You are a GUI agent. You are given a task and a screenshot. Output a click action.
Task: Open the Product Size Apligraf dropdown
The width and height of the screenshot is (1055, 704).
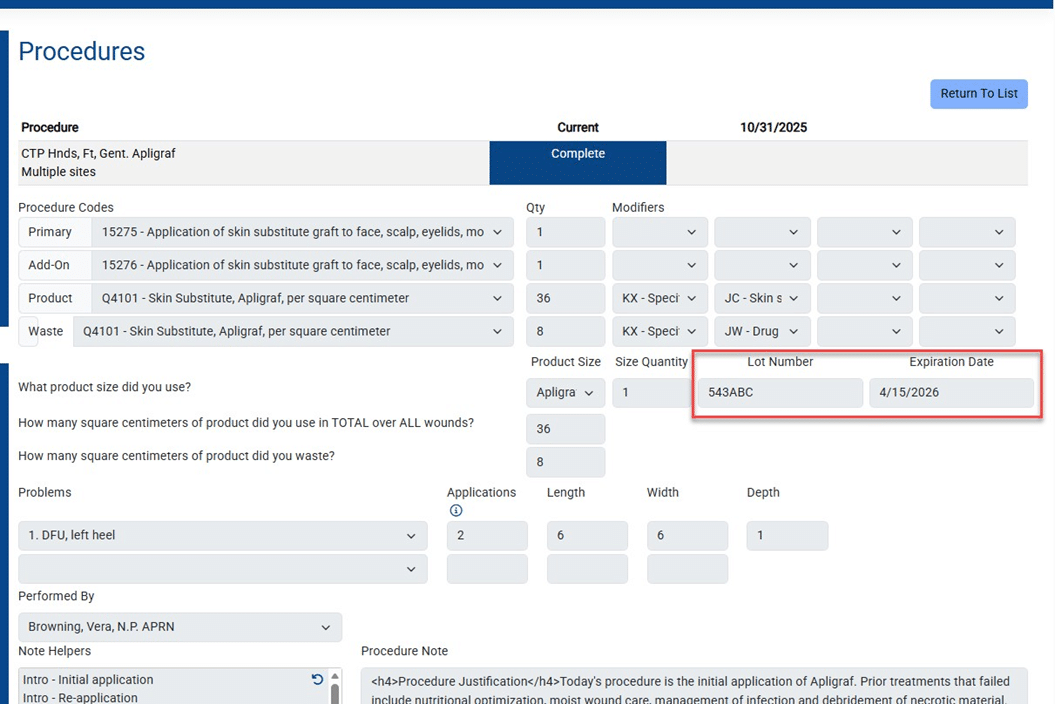(565, 393)
